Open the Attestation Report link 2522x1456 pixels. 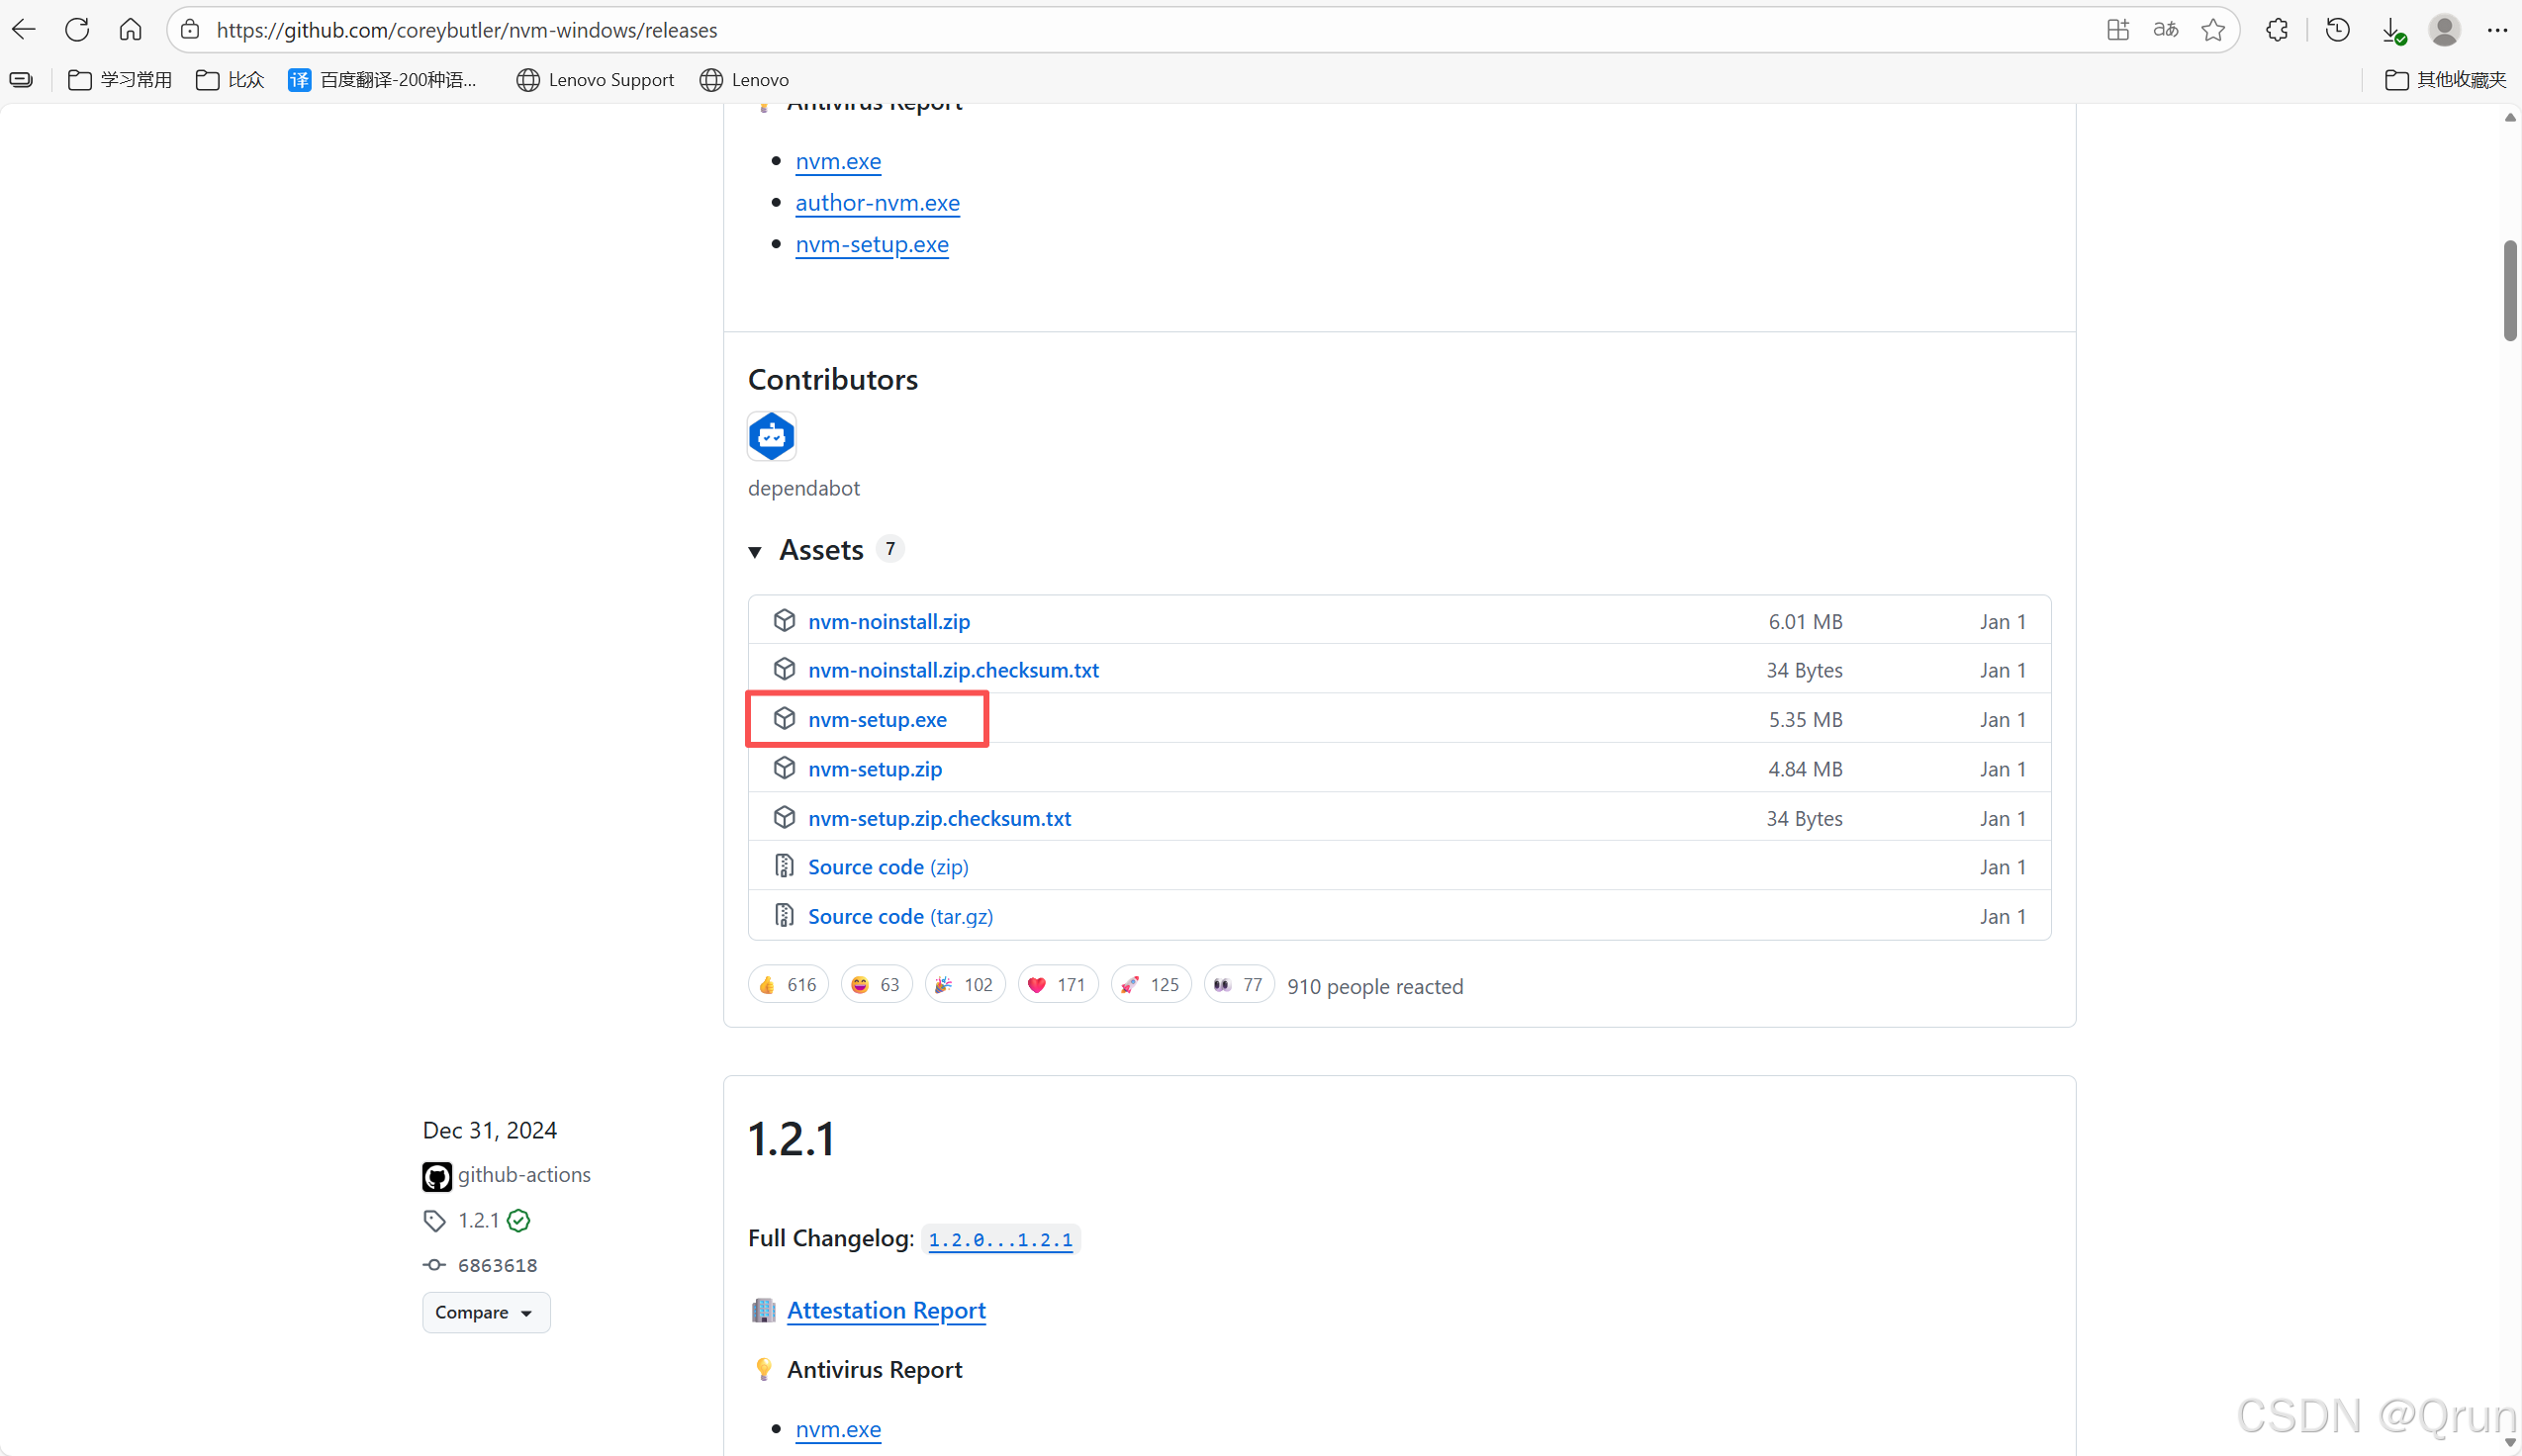click(885, 1310)
